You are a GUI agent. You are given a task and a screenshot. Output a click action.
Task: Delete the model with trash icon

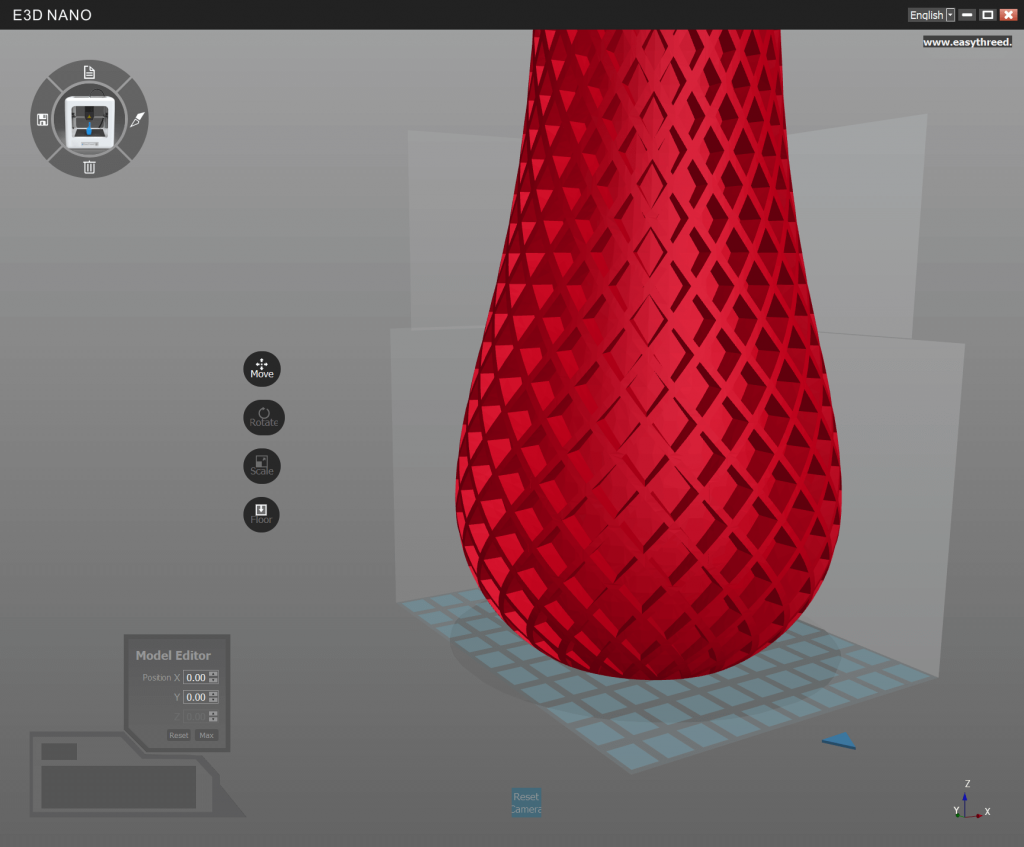click(x=89, y=168)
